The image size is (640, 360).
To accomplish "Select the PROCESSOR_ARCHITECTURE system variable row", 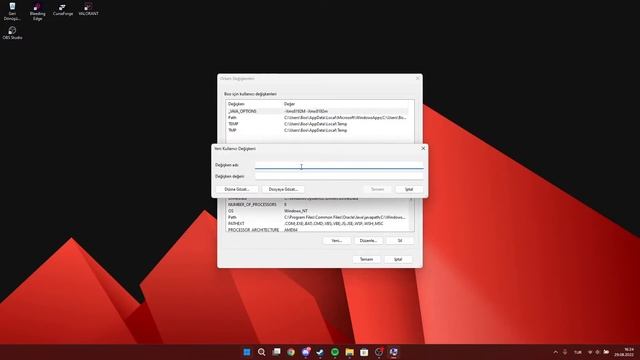I will (x=317, y=230).
